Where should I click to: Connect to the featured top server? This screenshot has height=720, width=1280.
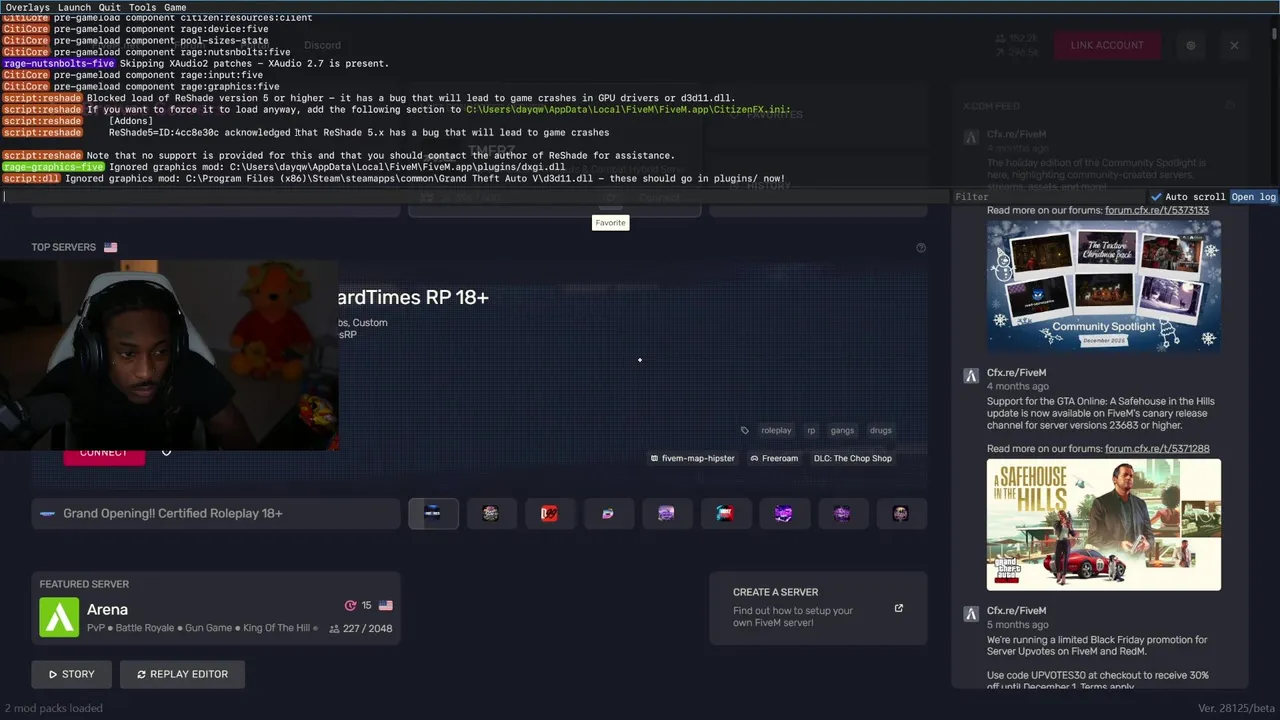[104, 453]
